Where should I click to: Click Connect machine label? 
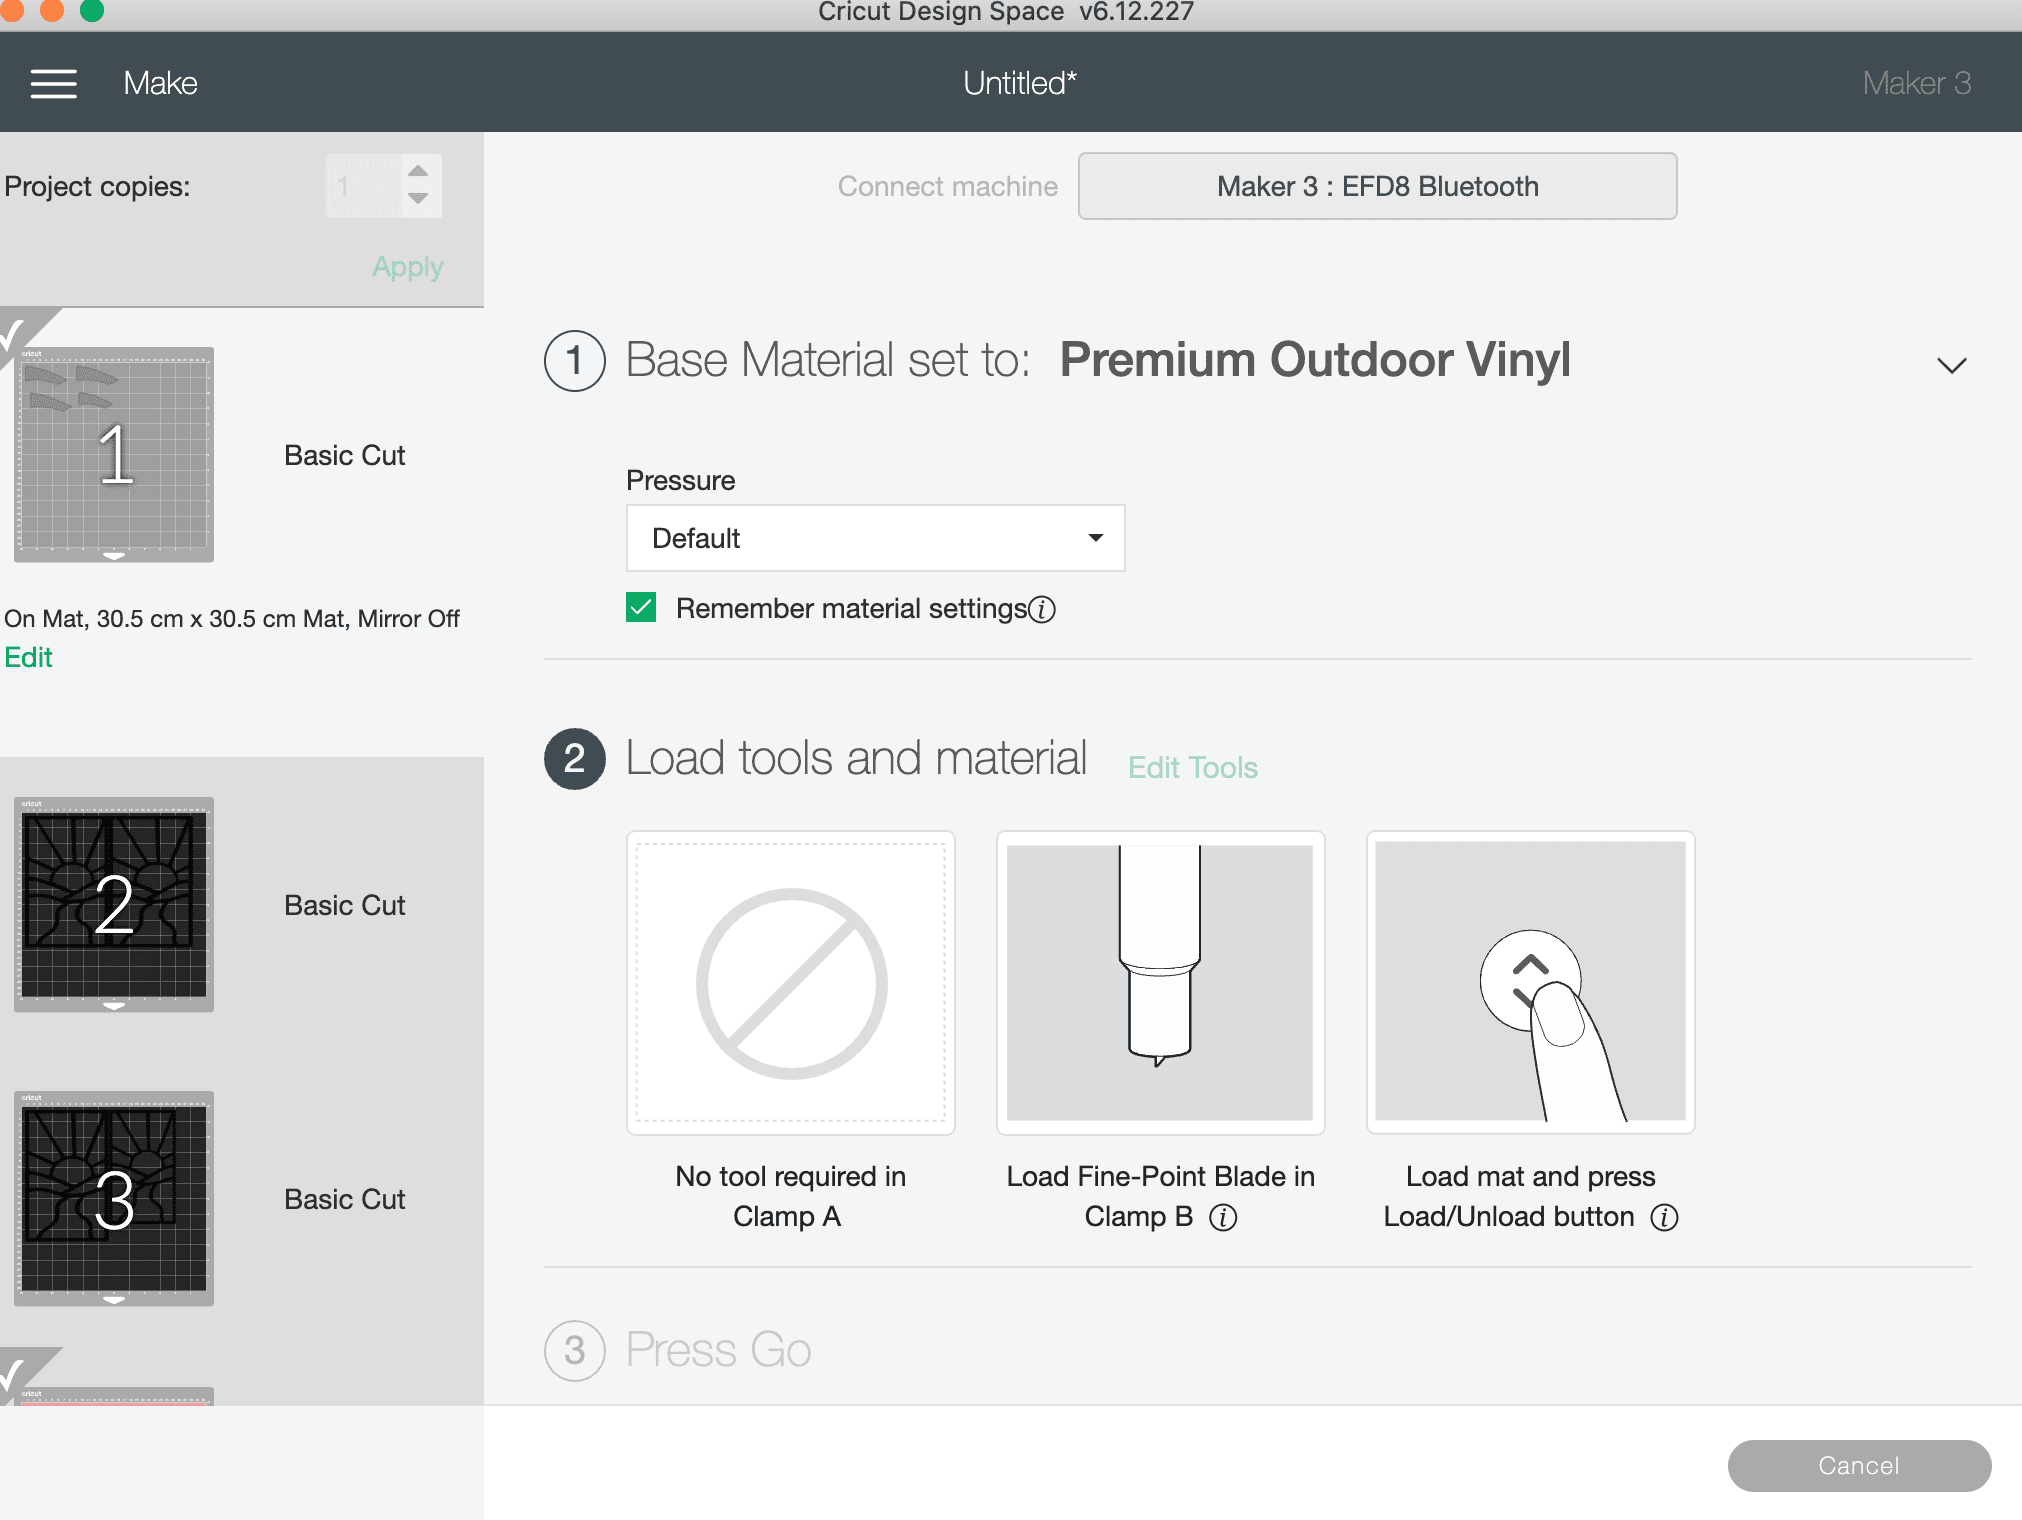coord(947,187)
